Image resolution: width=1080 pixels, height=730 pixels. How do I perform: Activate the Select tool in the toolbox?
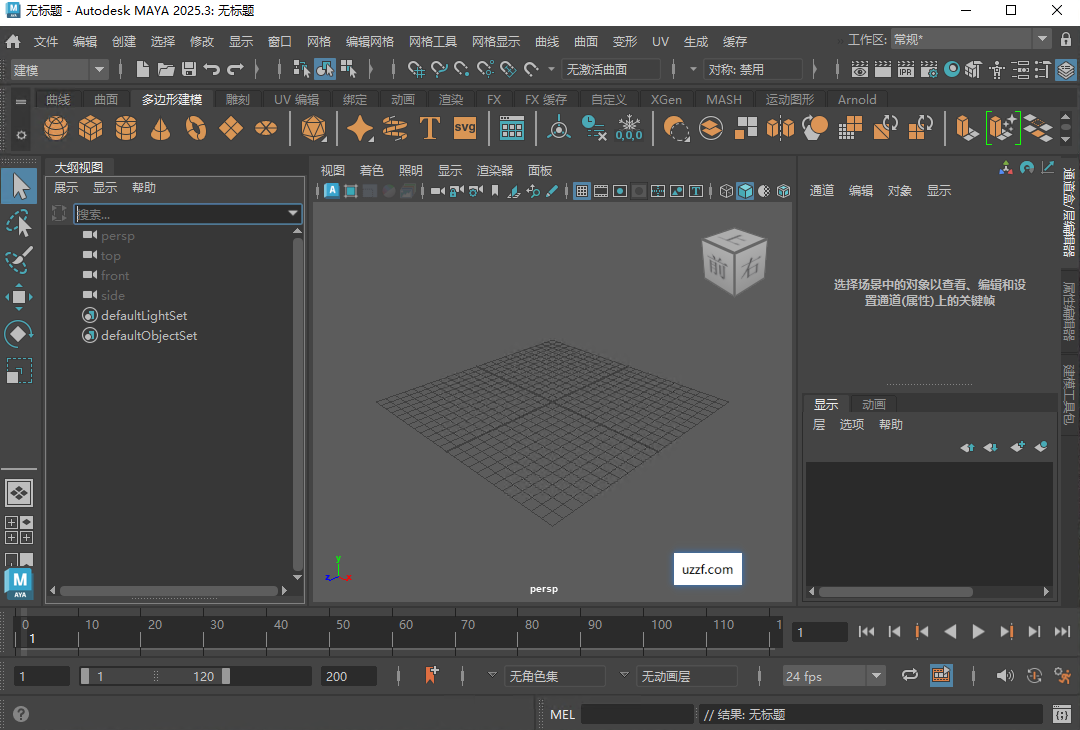(19, 185)
